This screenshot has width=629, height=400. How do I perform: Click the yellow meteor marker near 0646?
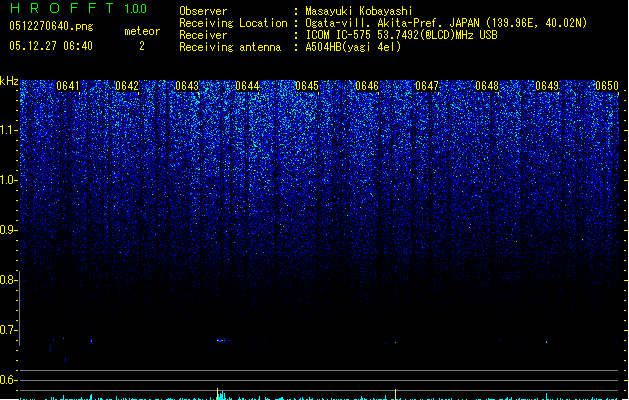click(396, 394)
